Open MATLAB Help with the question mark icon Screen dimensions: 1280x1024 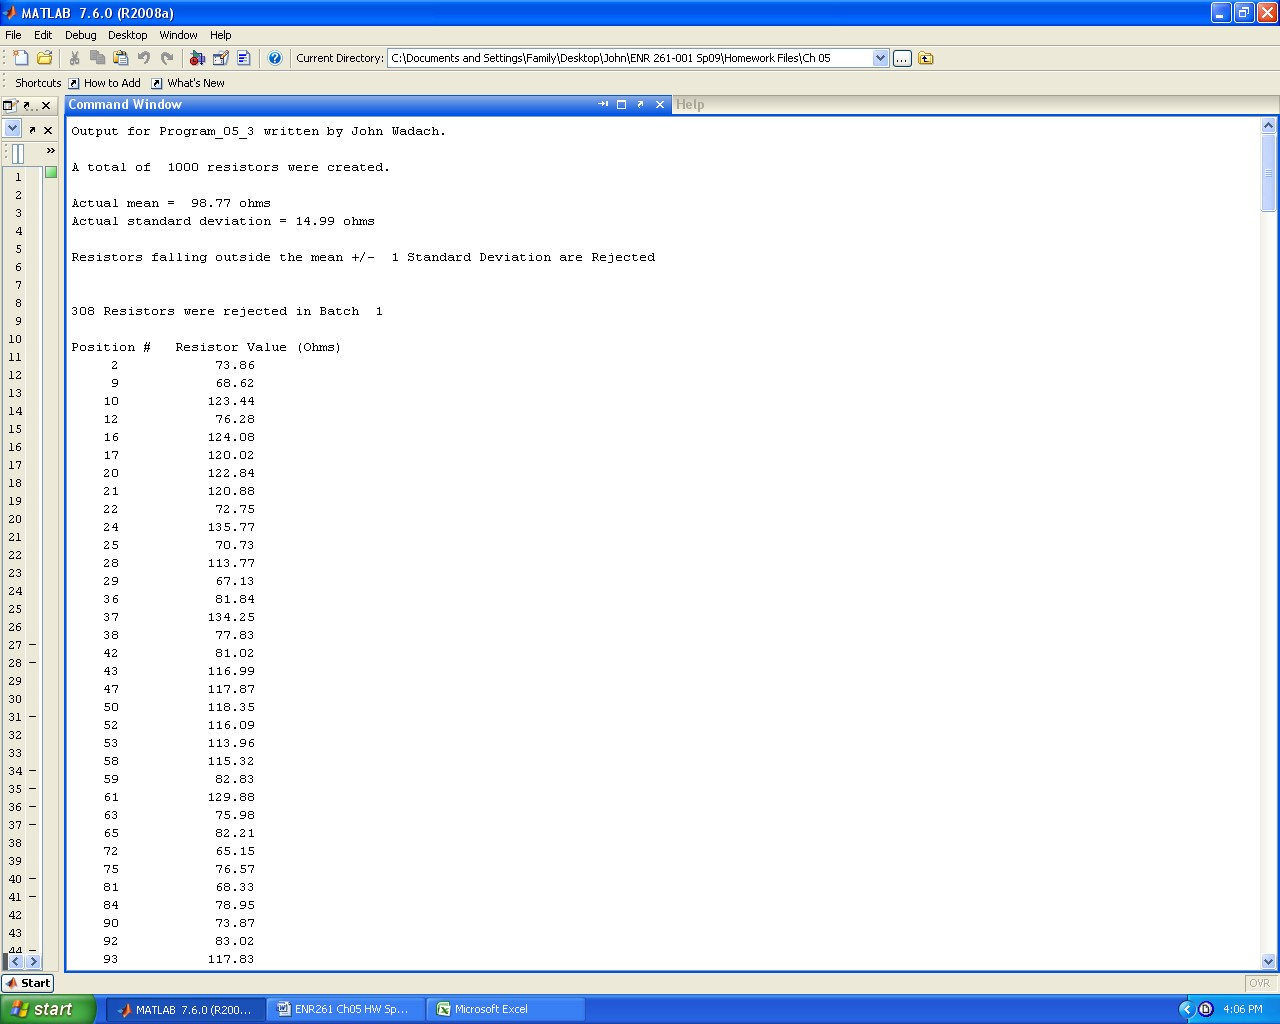point(275,57)
